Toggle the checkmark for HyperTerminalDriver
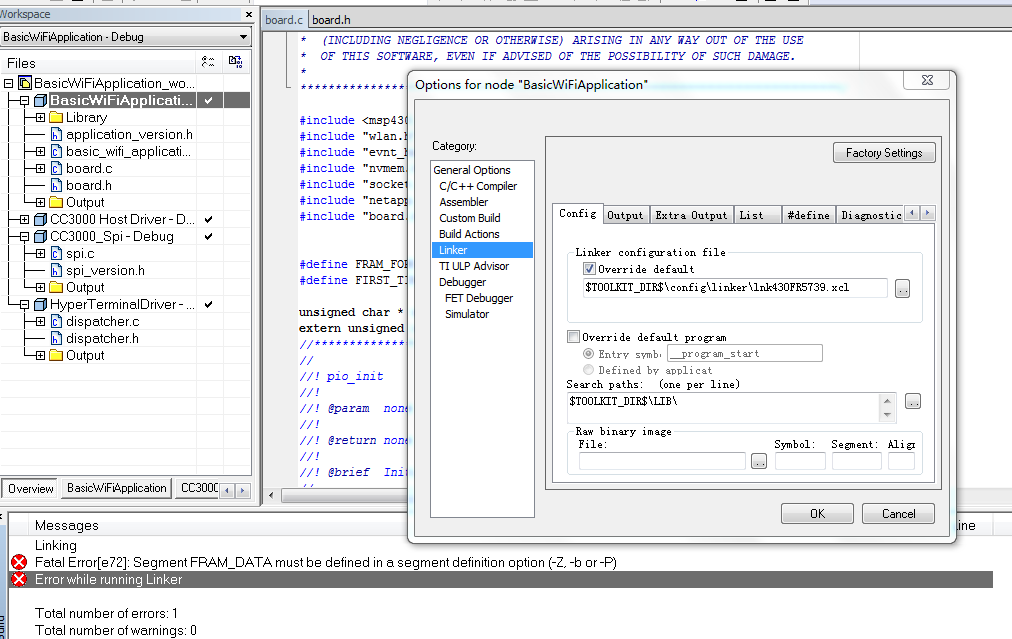The image size is (1012, 639). tap(208, 304)
